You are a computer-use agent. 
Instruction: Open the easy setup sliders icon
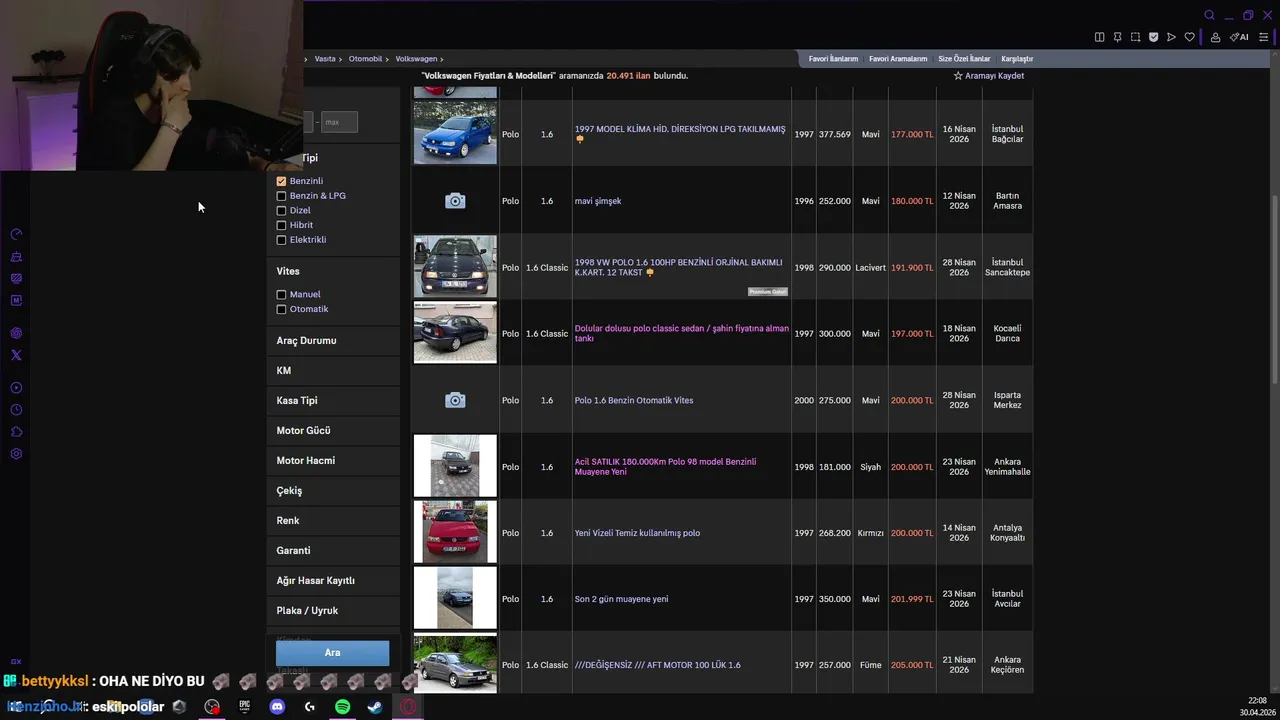click(1266, 37)
